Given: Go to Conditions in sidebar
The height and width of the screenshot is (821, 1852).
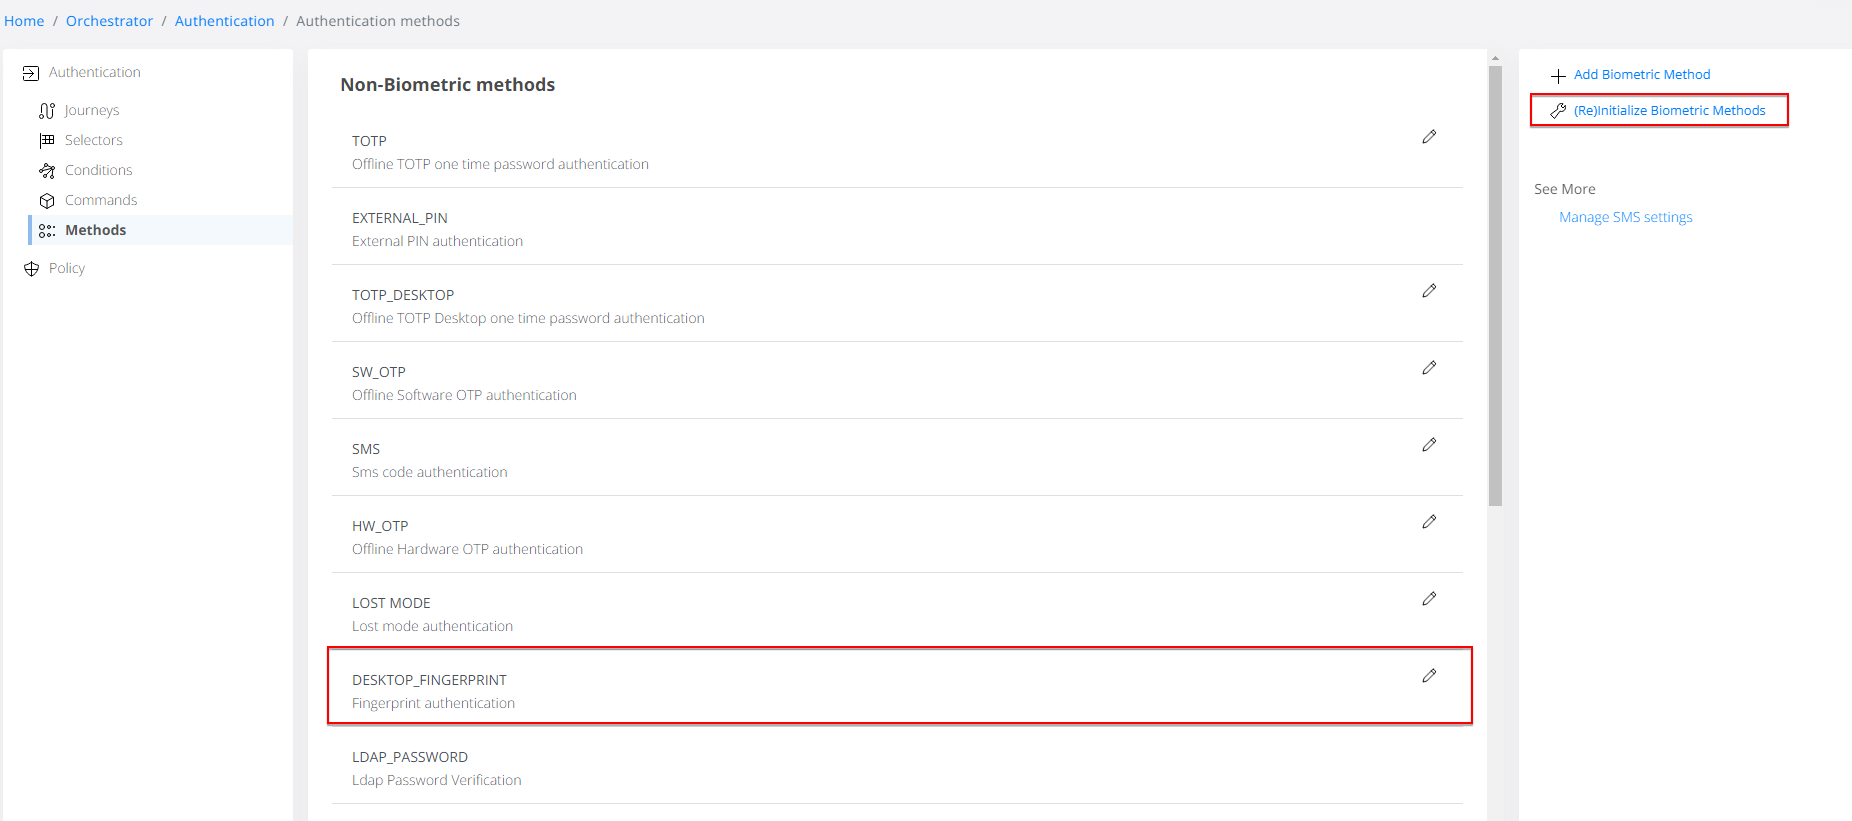Looking at the screenshot, I should tap(98, 170).
